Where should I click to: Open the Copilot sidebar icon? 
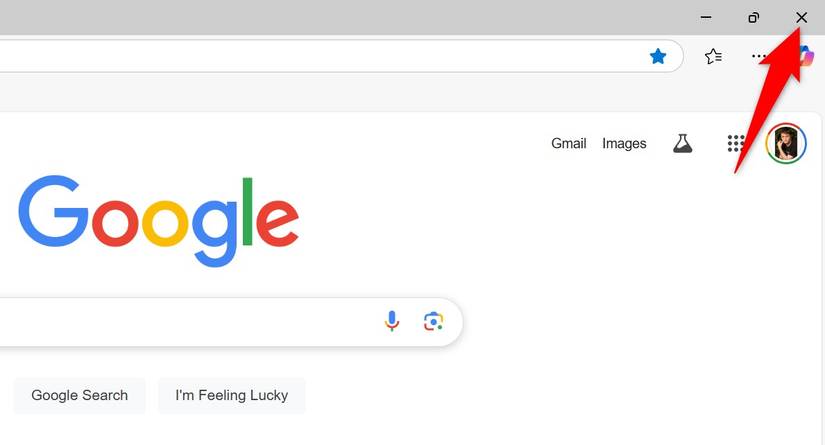(807, 55)
